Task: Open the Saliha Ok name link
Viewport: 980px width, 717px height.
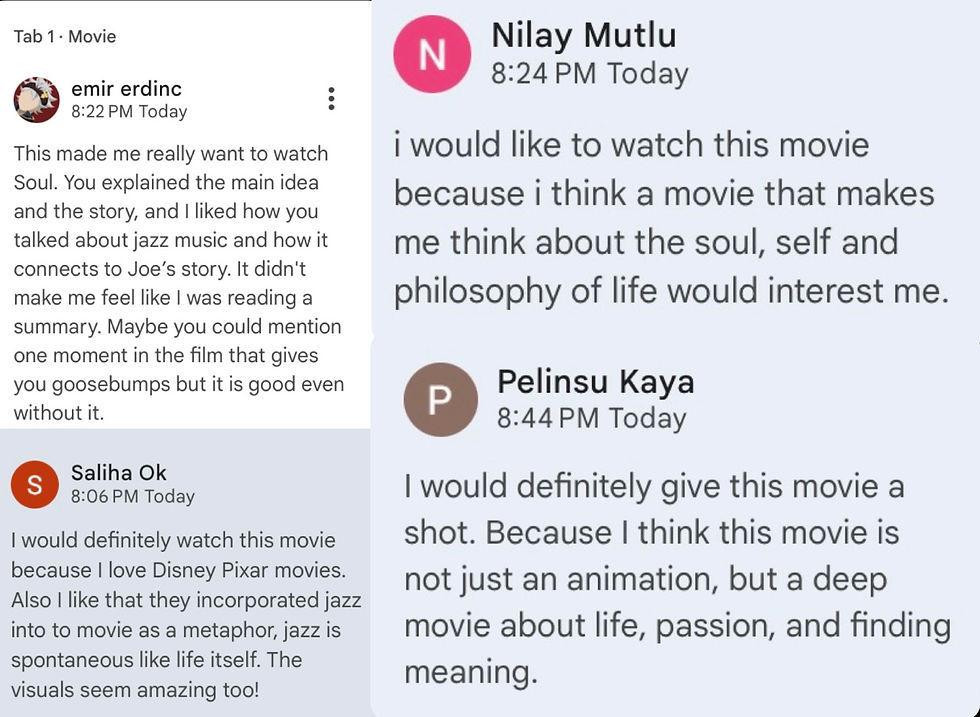Action: tap(119, 473)
